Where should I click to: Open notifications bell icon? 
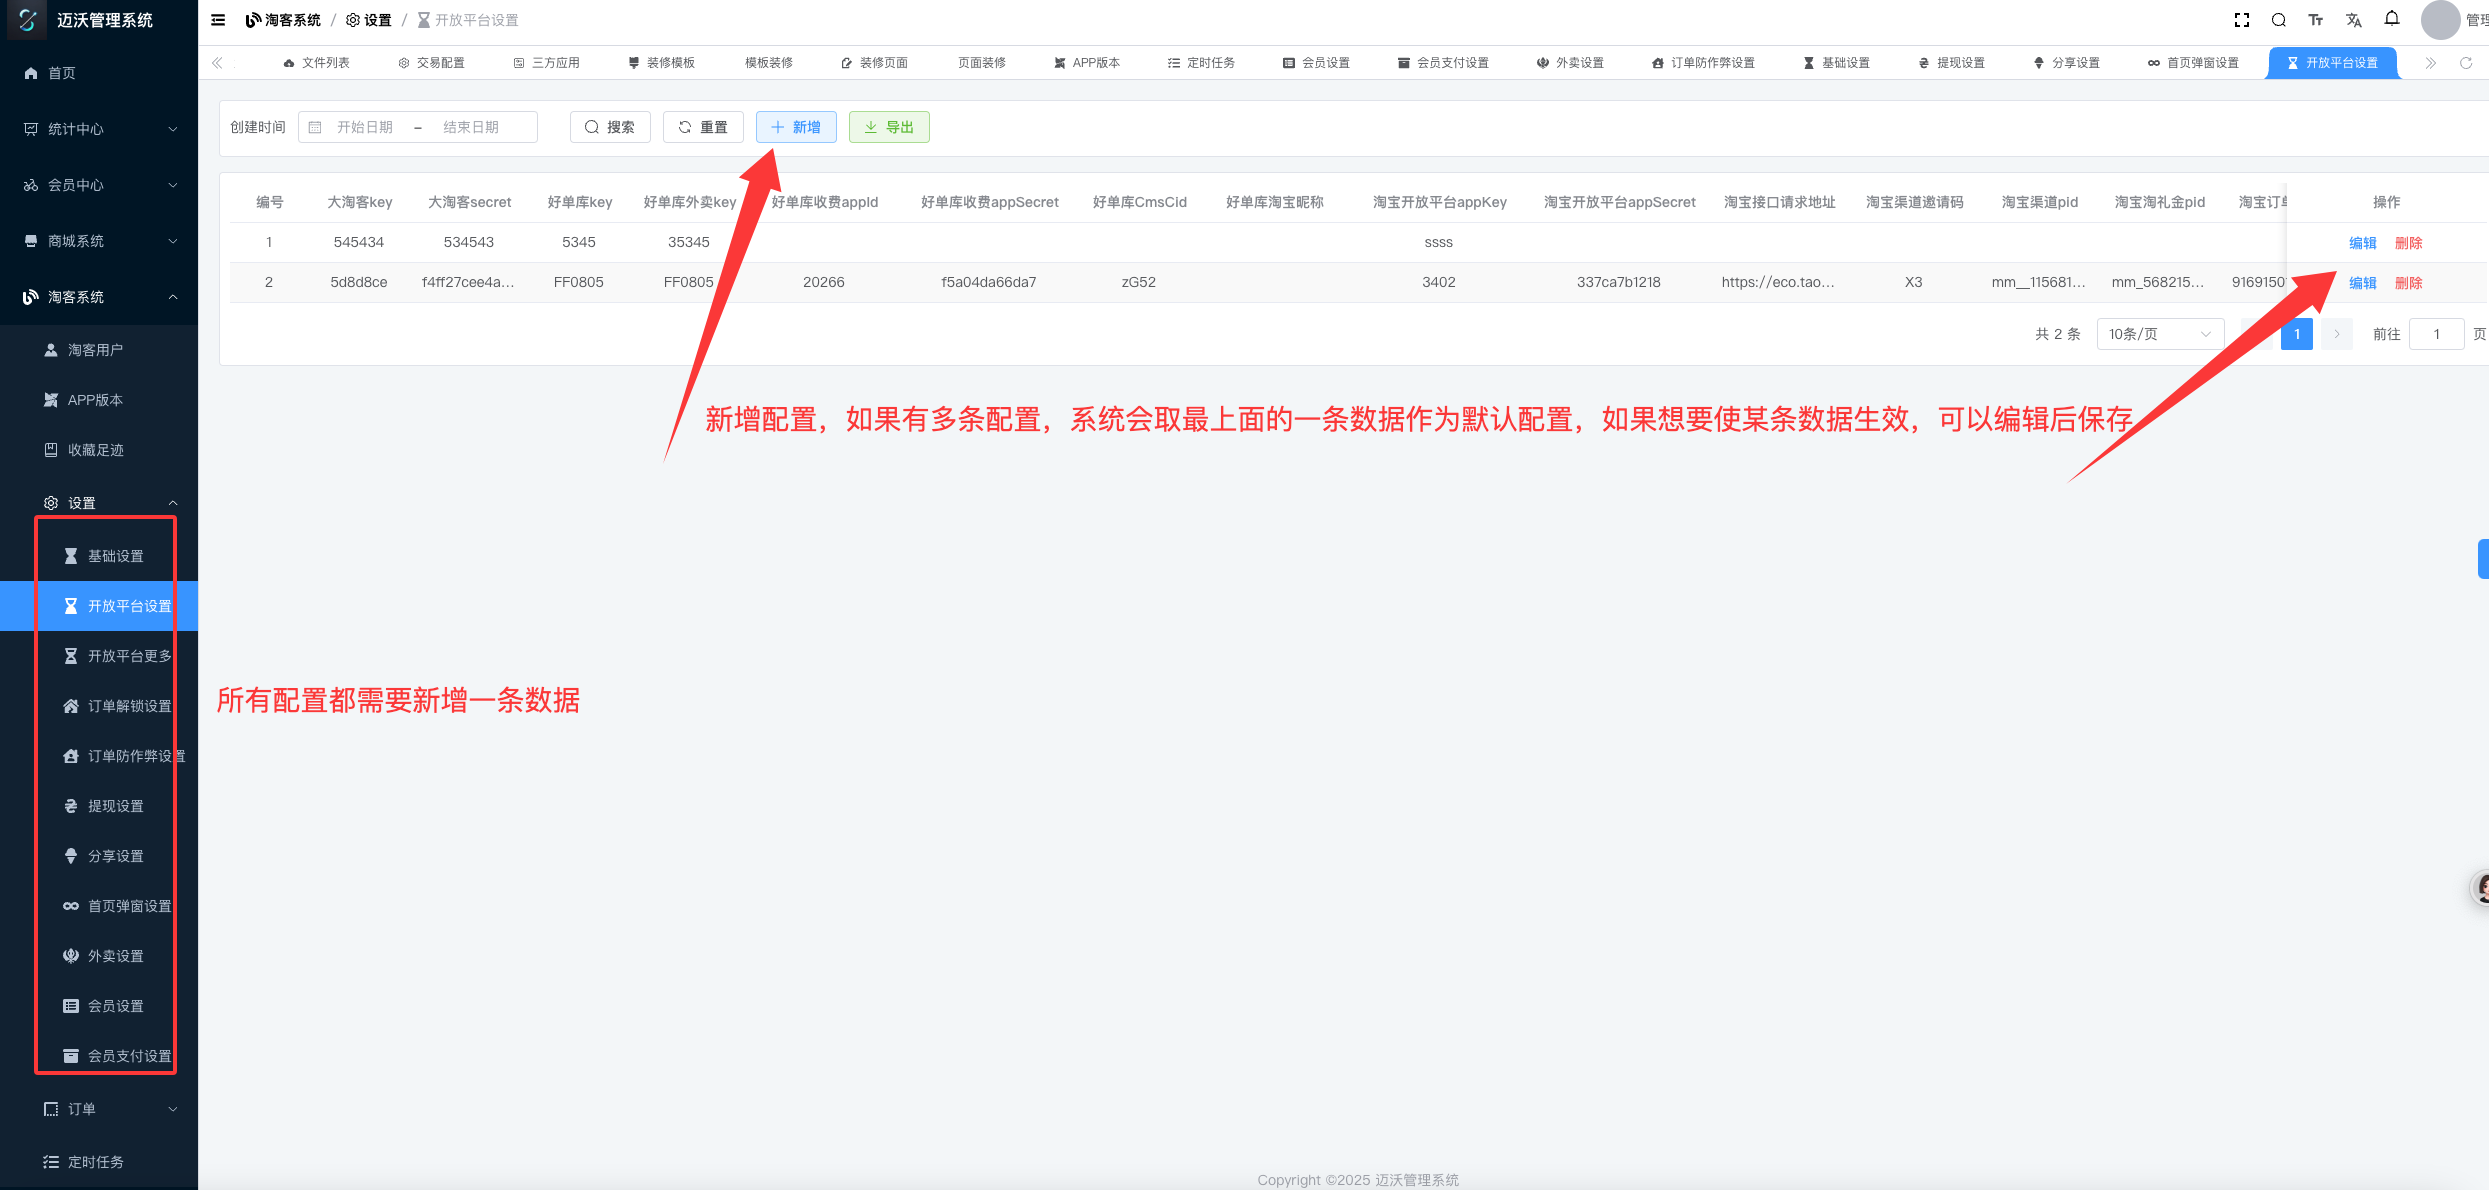click(2391, 19)
